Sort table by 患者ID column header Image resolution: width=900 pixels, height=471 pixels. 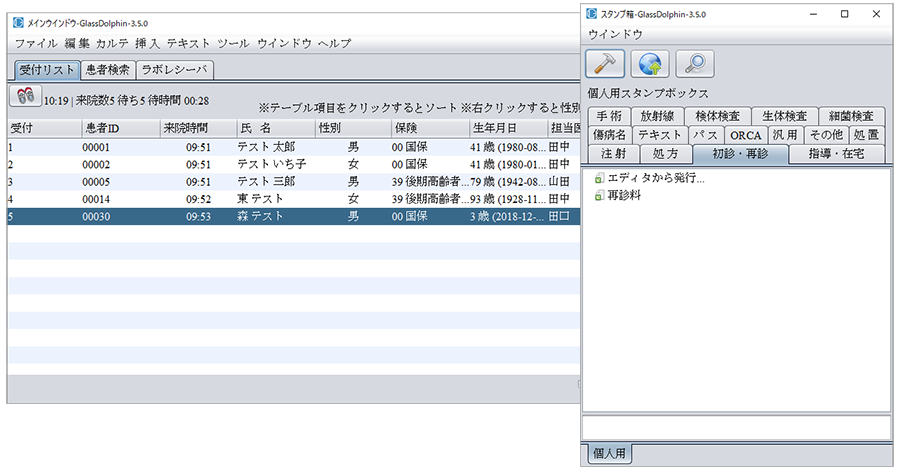(x=101, y=128)
